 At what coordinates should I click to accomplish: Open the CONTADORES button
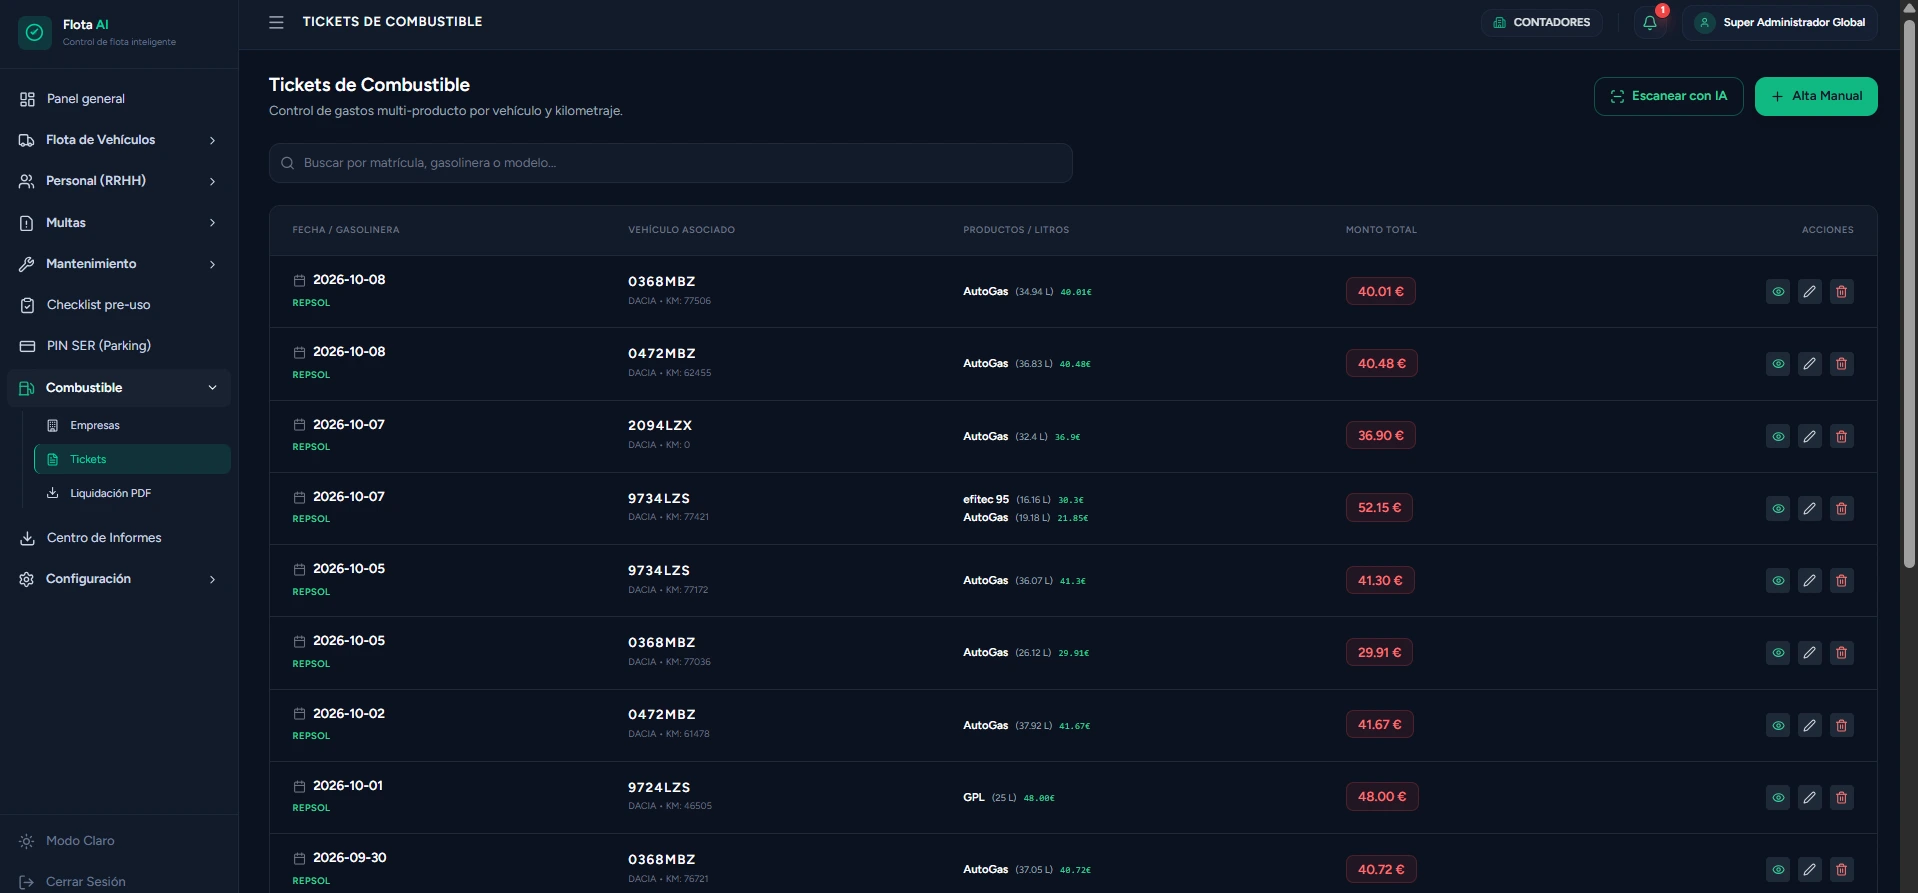point(1542,22)
